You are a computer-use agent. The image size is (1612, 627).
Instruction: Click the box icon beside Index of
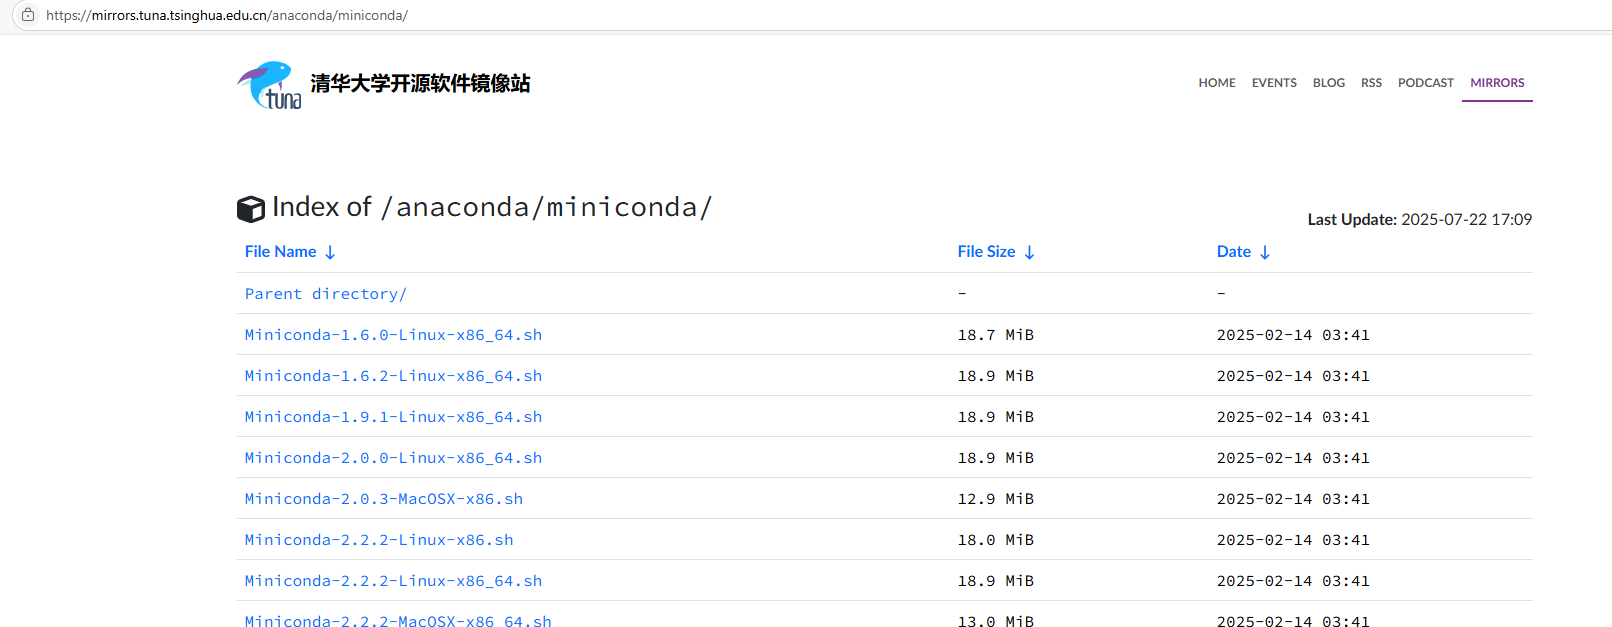tap(251, 208)
